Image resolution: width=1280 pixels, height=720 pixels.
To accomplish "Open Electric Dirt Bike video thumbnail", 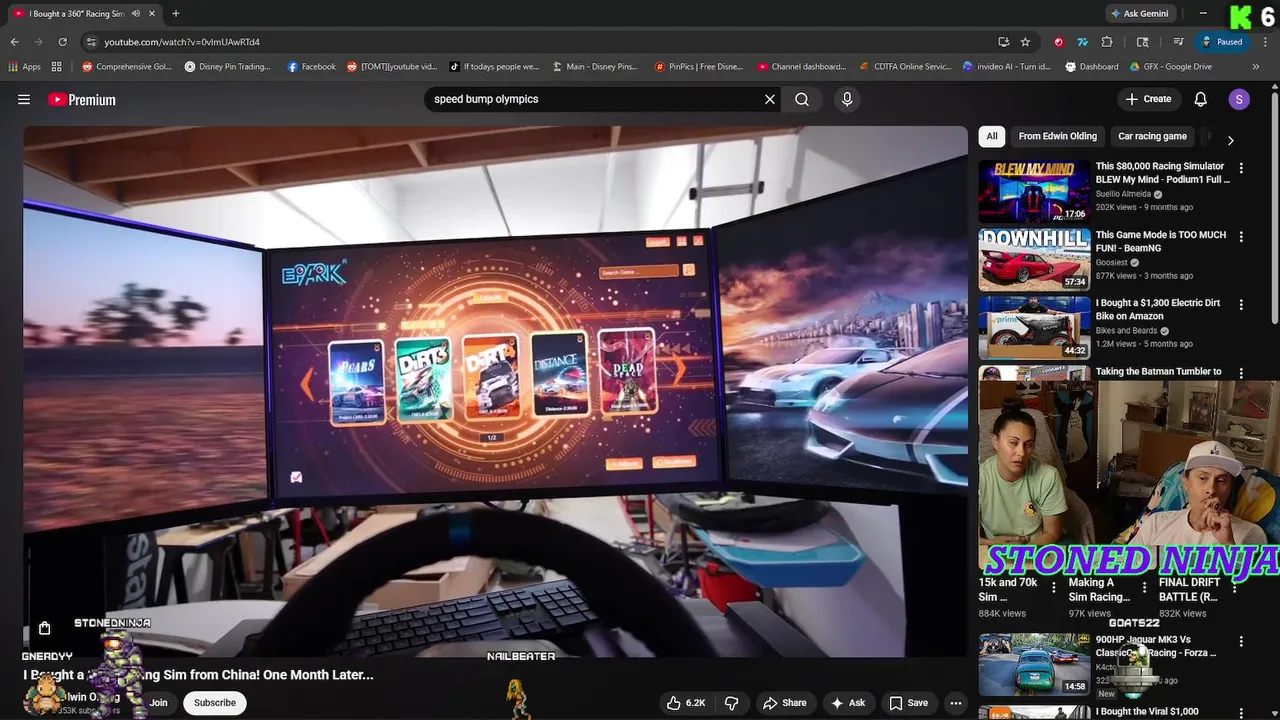I will pyautogui.click(x=1034, y=328).
